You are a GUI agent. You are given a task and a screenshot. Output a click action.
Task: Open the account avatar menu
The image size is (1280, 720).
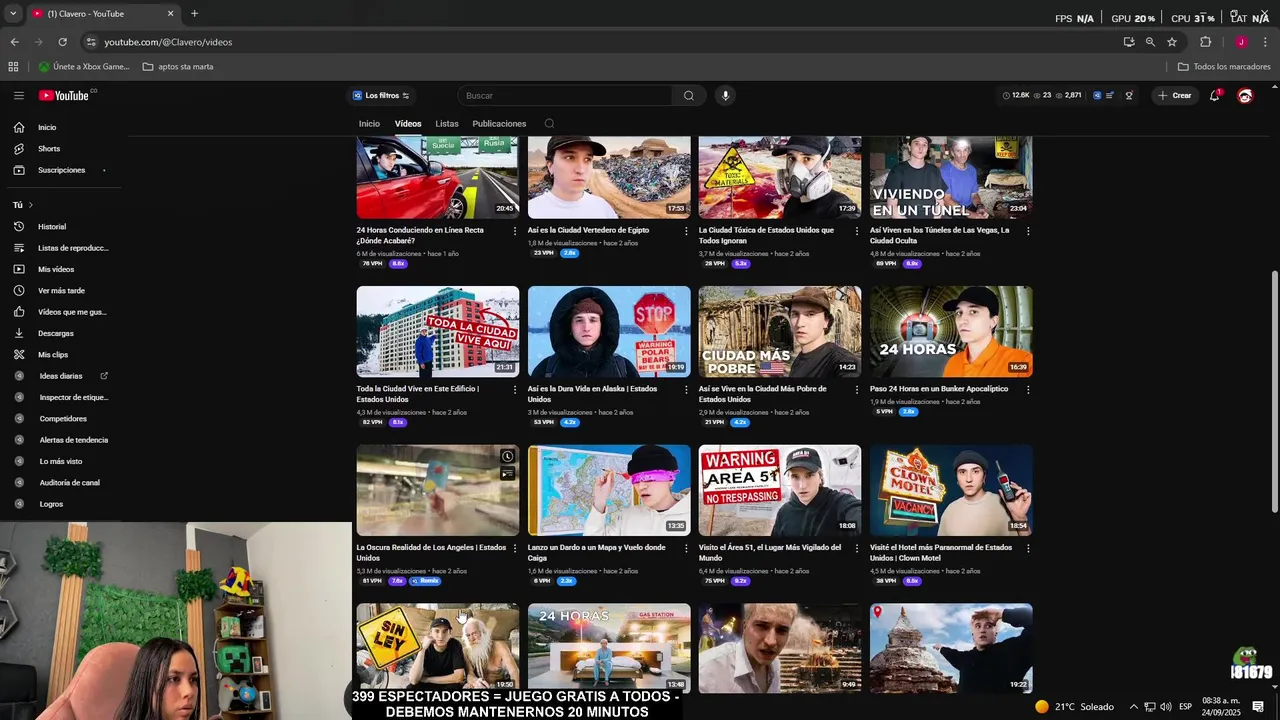(1245, 95)
